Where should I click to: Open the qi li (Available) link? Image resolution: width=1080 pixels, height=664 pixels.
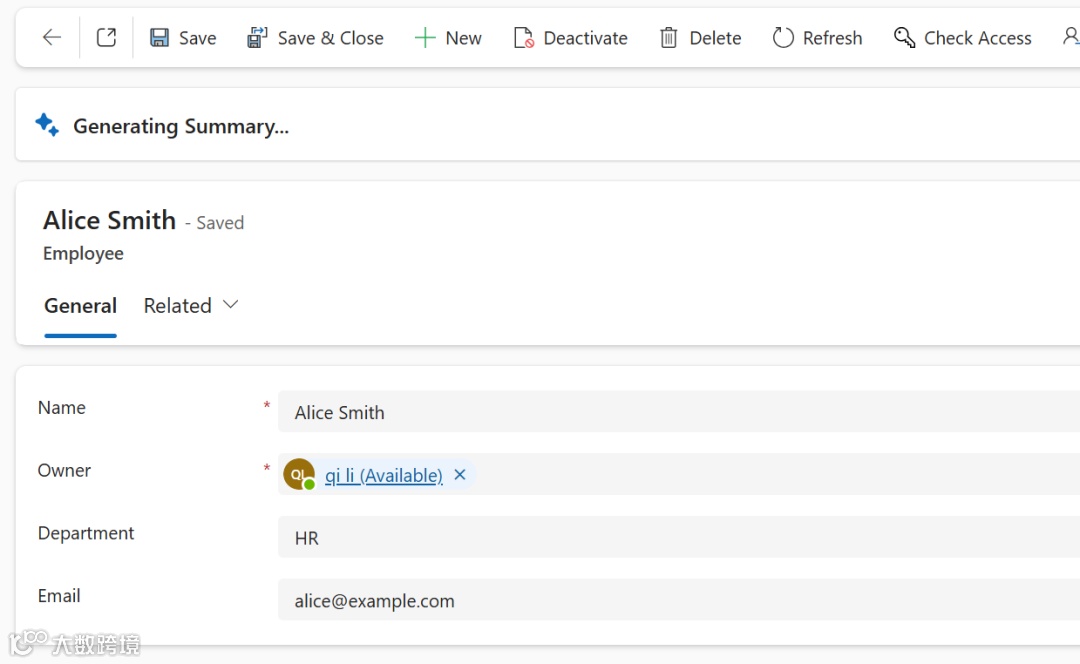(x=383, y=476)
